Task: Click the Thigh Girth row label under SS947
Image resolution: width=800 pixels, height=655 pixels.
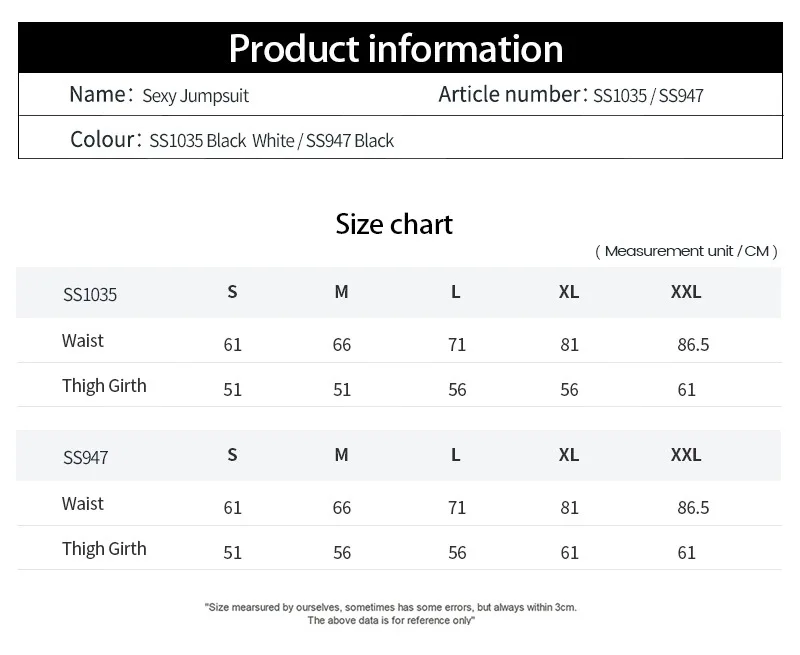Action: (x=104, y=549)
